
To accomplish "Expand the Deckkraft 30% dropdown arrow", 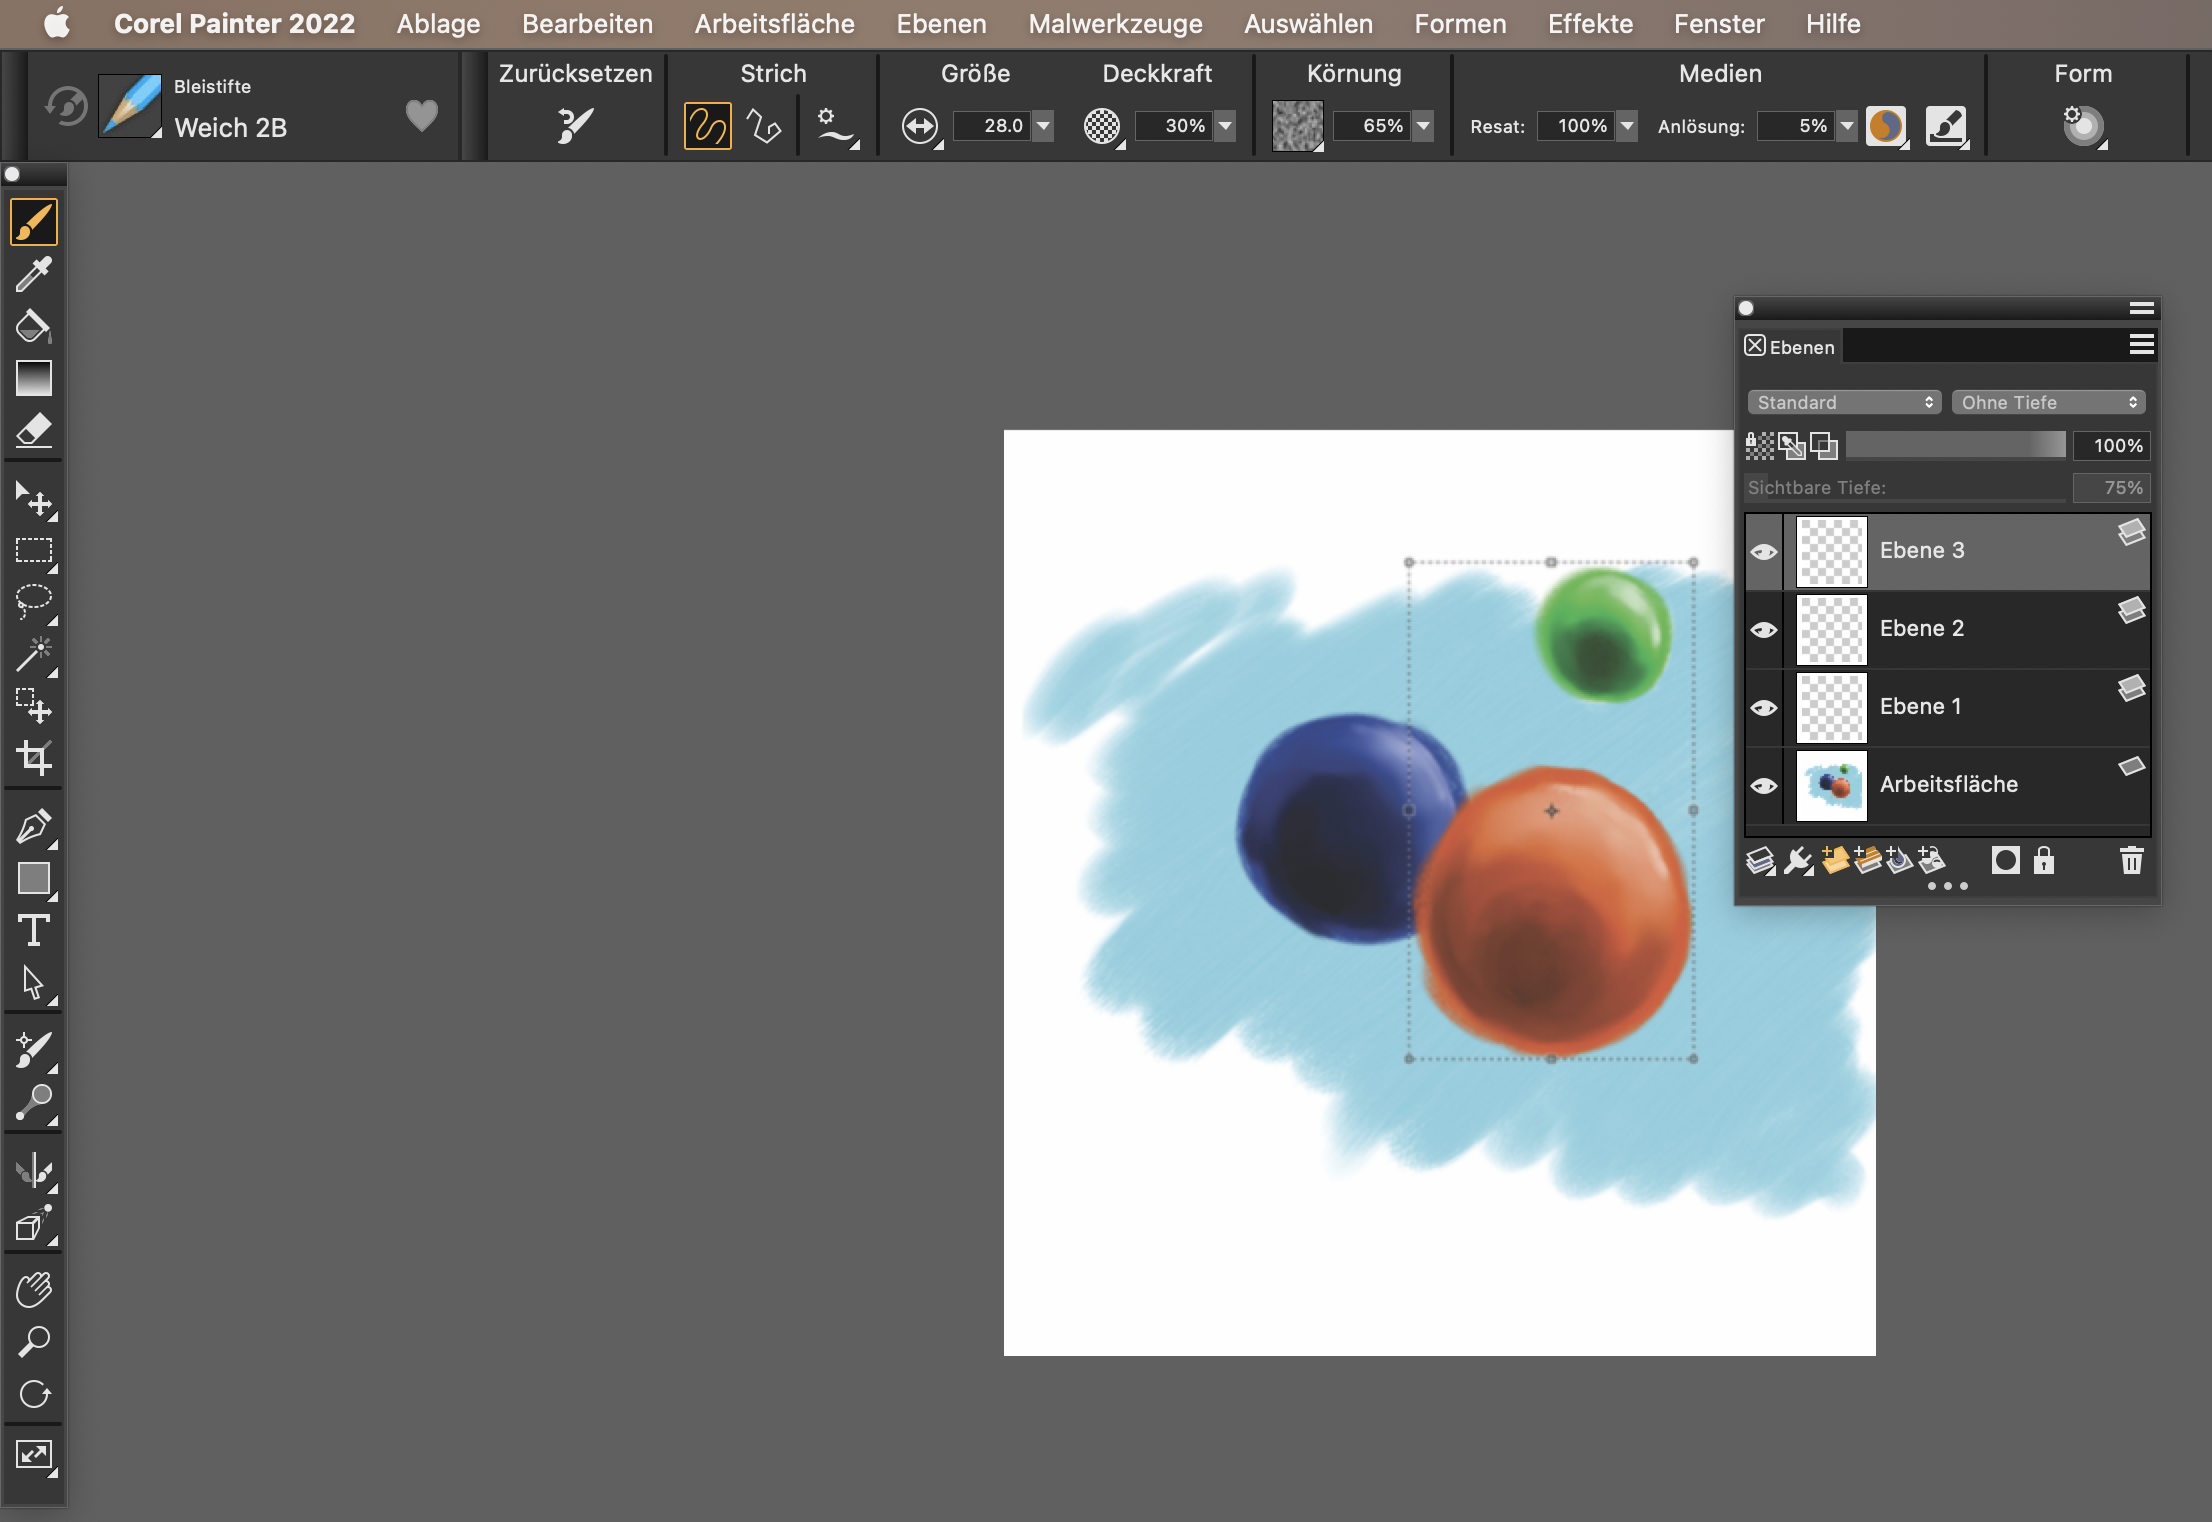I will pyautogui.click(x=1225, y=126).
